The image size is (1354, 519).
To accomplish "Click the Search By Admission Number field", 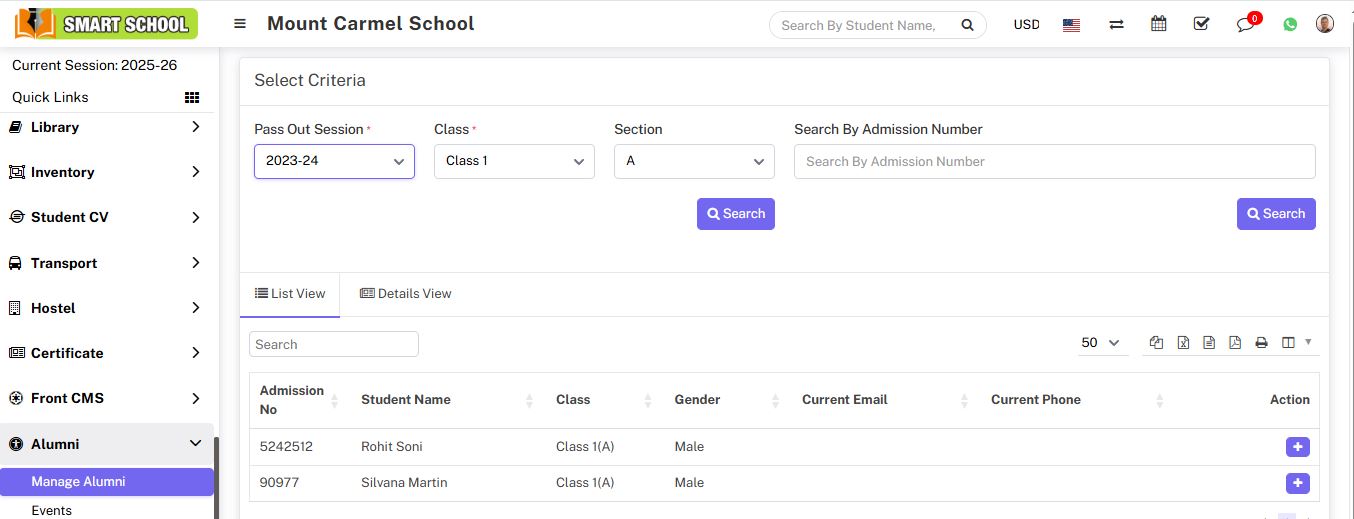I will coord(1054,161).
